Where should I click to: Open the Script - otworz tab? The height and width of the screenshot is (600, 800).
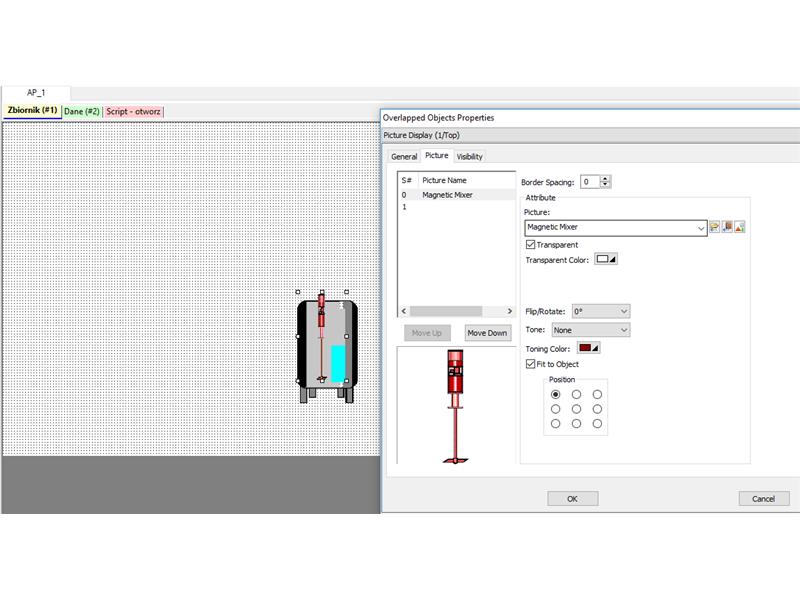(133, 111)
